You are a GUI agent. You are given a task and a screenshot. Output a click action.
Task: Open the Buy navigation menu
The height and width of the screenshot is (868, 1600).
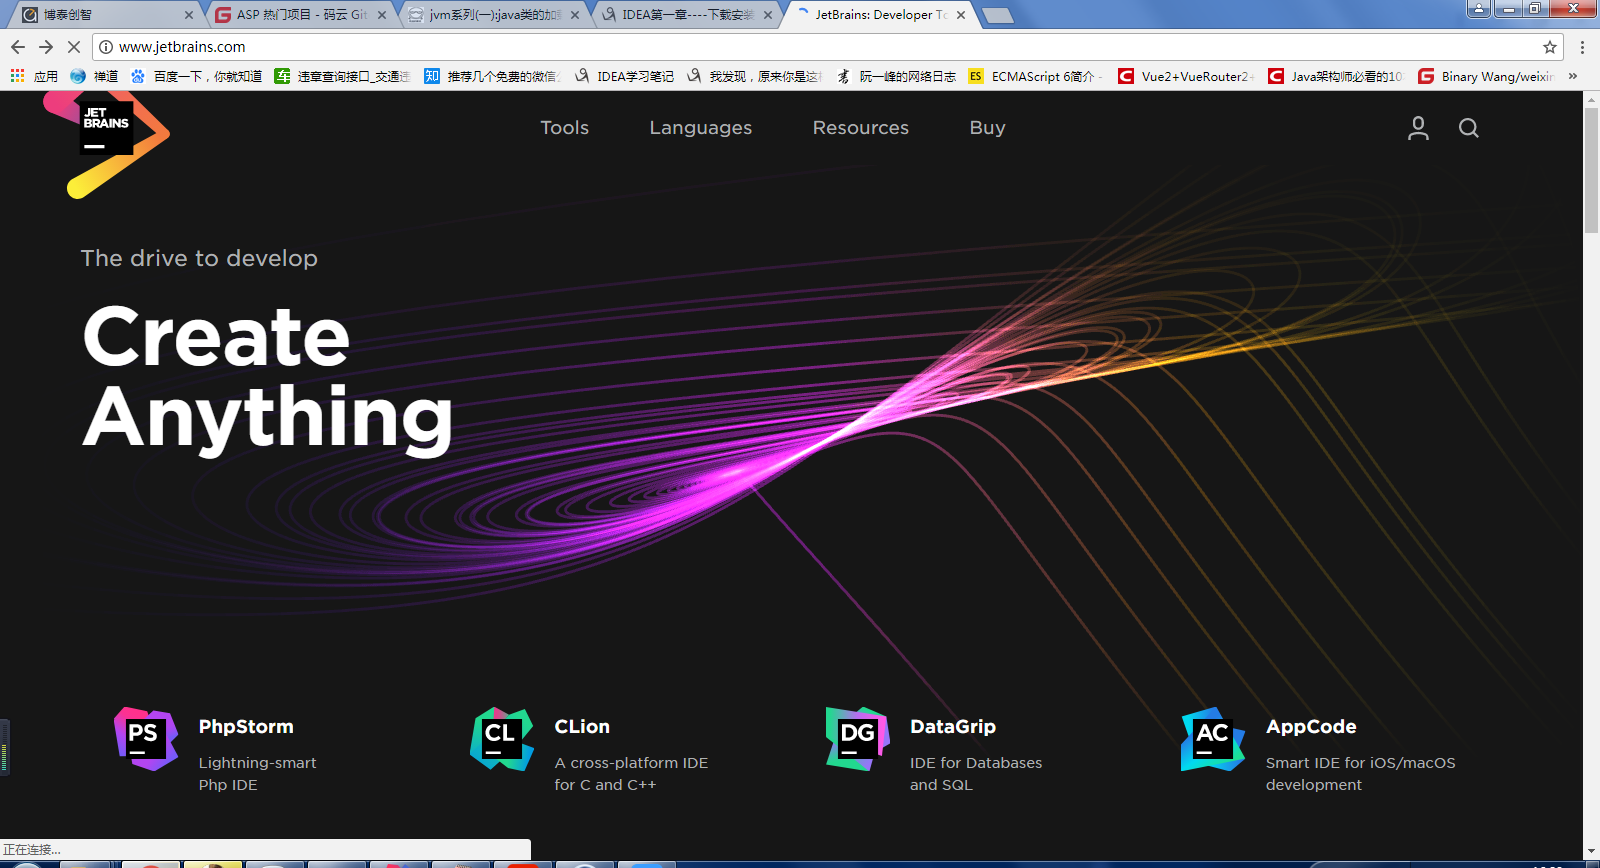tap(988, 128)
